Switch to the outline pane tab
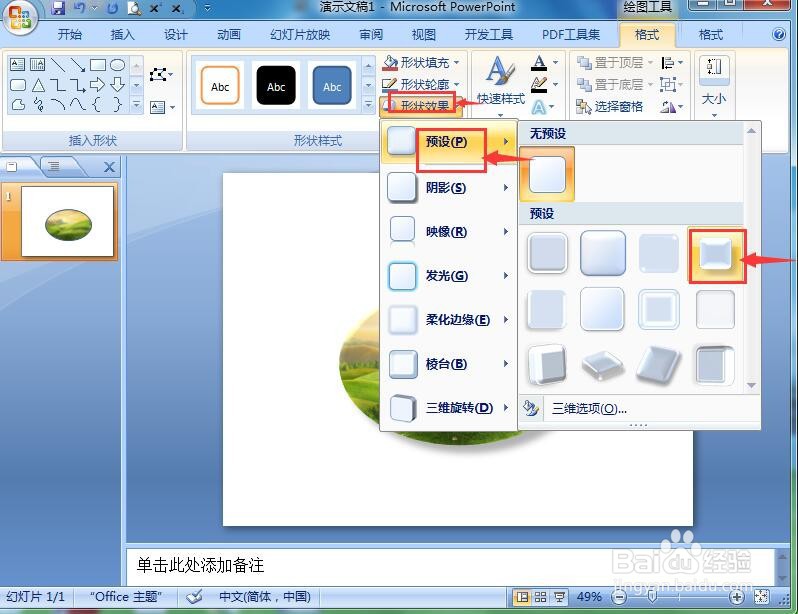Viewport: 798px width, 614px height. (x=54, y=166)
